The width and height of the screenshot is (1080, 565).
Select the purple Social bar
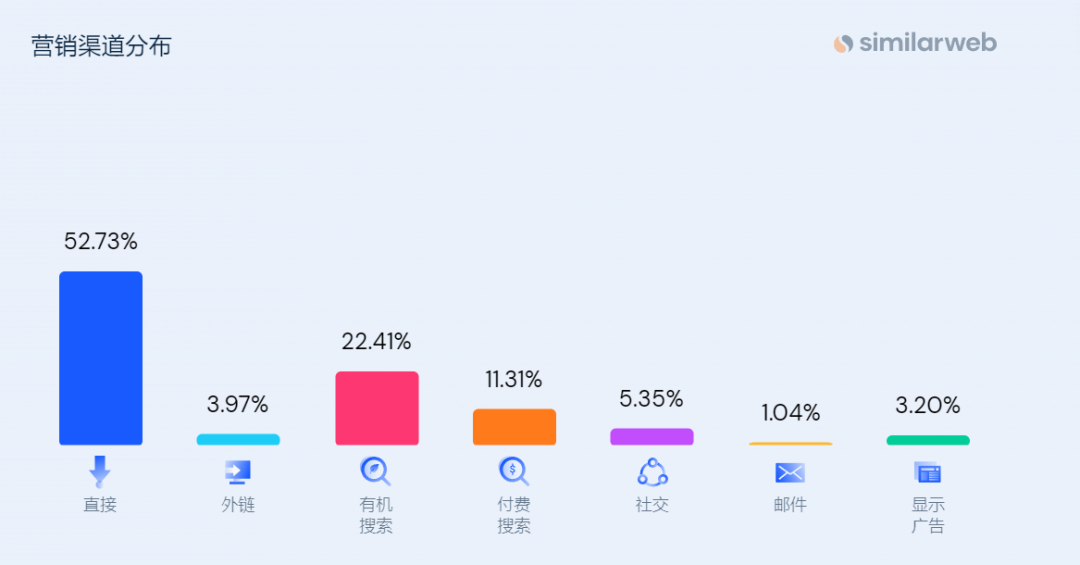(652, 437)
